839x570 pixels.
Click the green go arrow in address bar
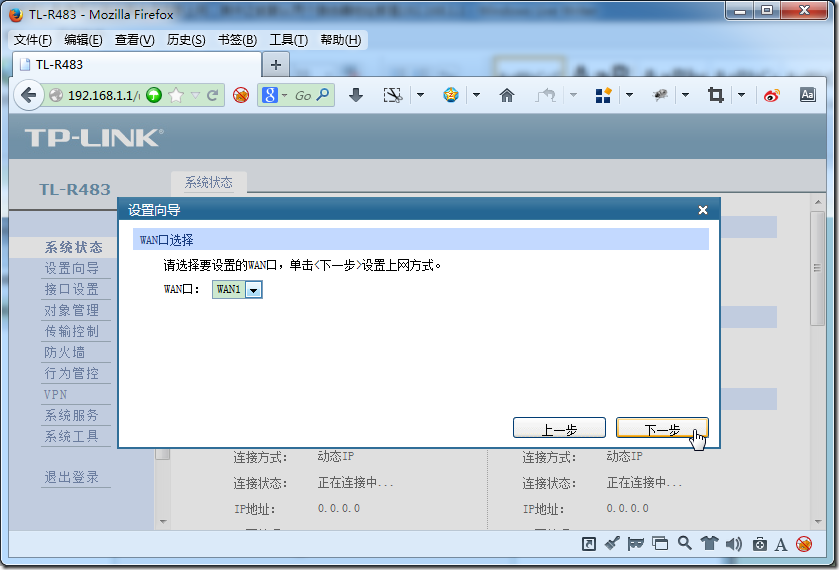point(154,95)
